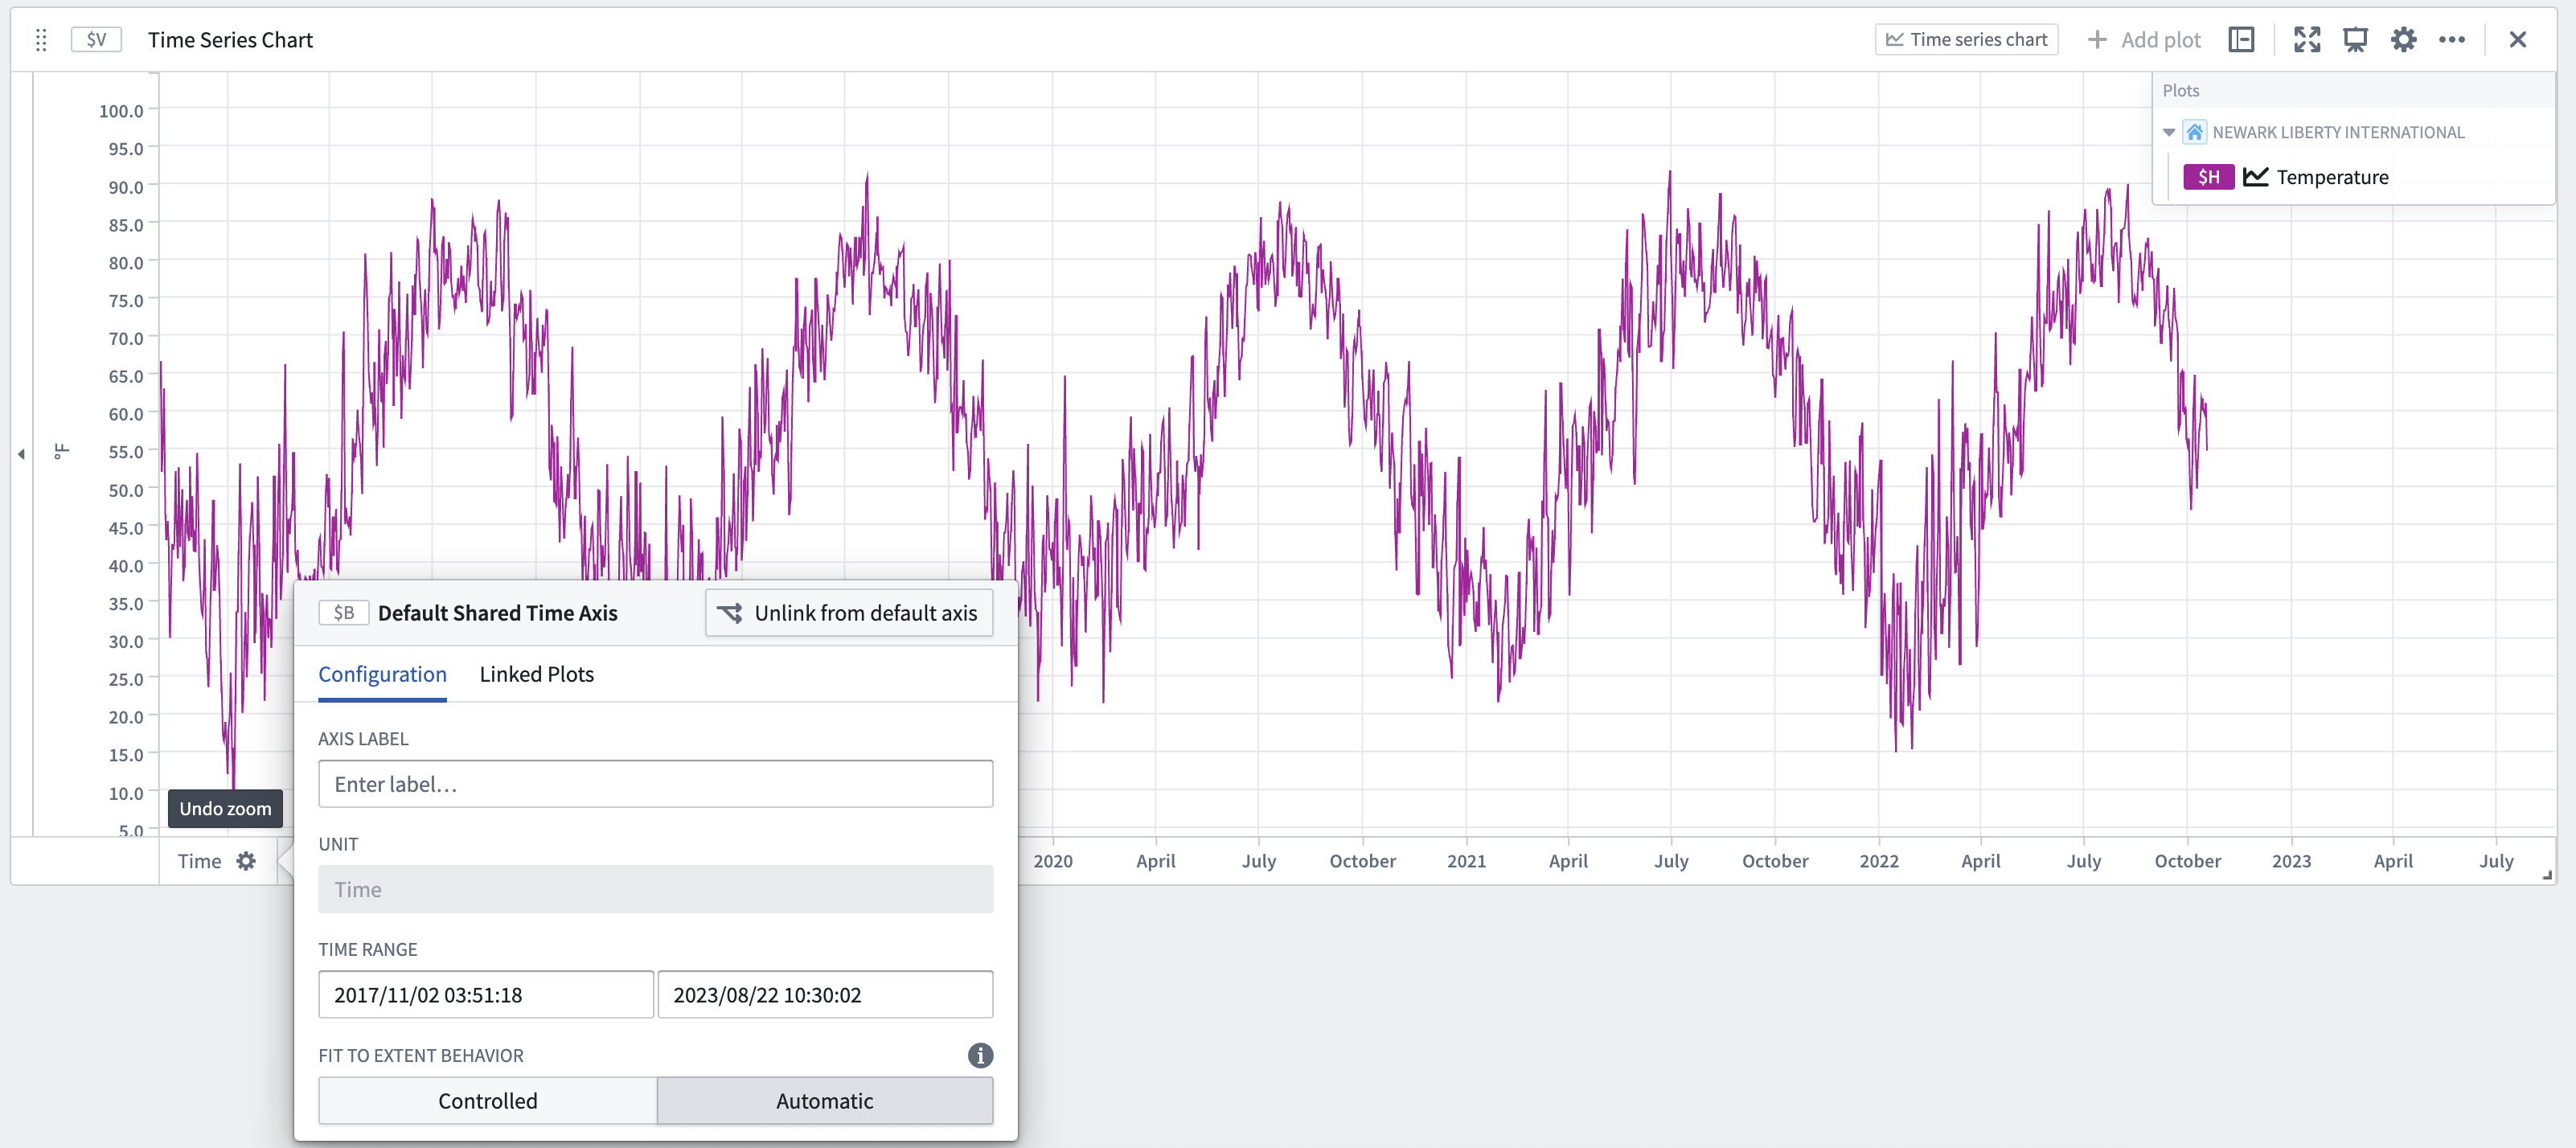This screenshot has height=1148, width=2576.
Task: Open presentation mode icon
Action: [x=2355, y=39]
